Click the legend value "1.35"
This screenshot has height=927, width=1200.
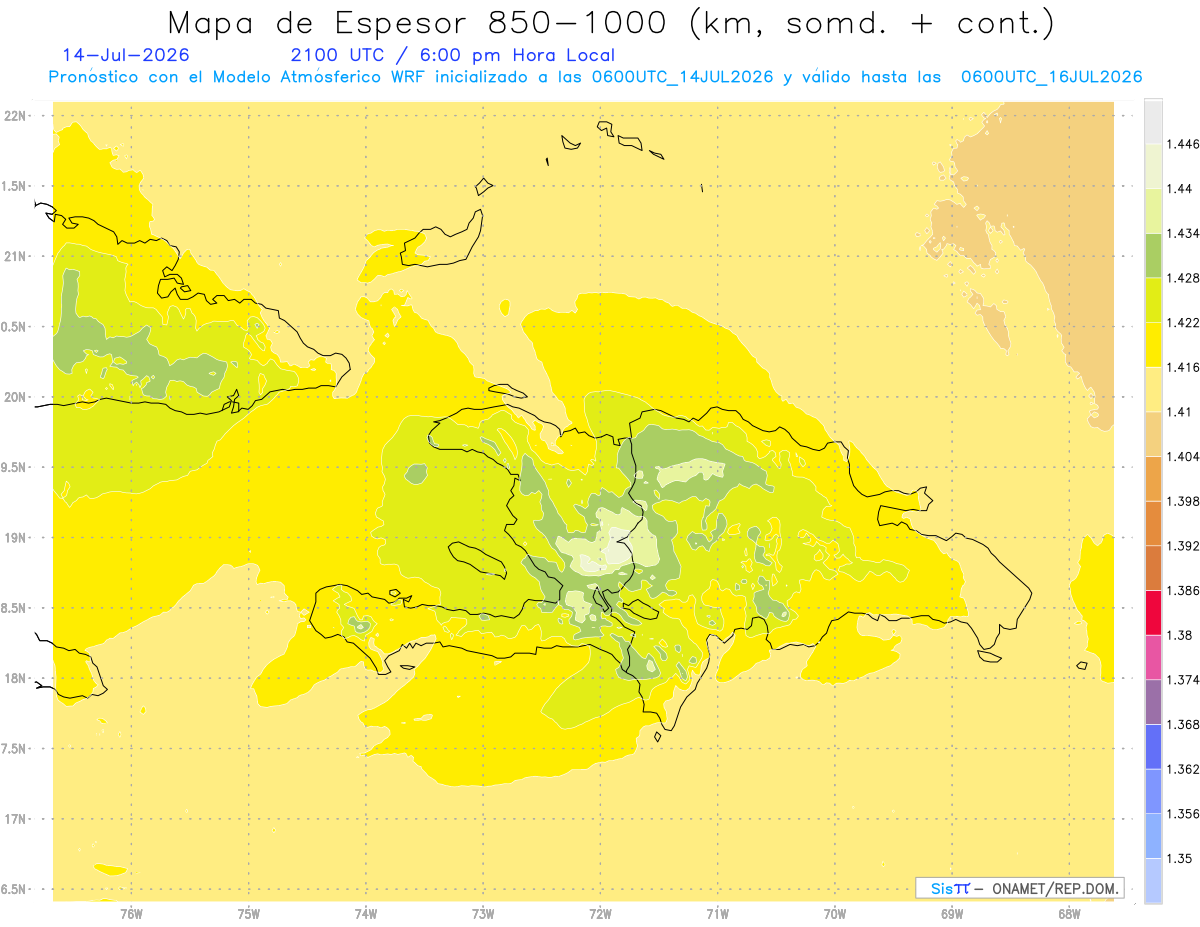point(1179,858)
